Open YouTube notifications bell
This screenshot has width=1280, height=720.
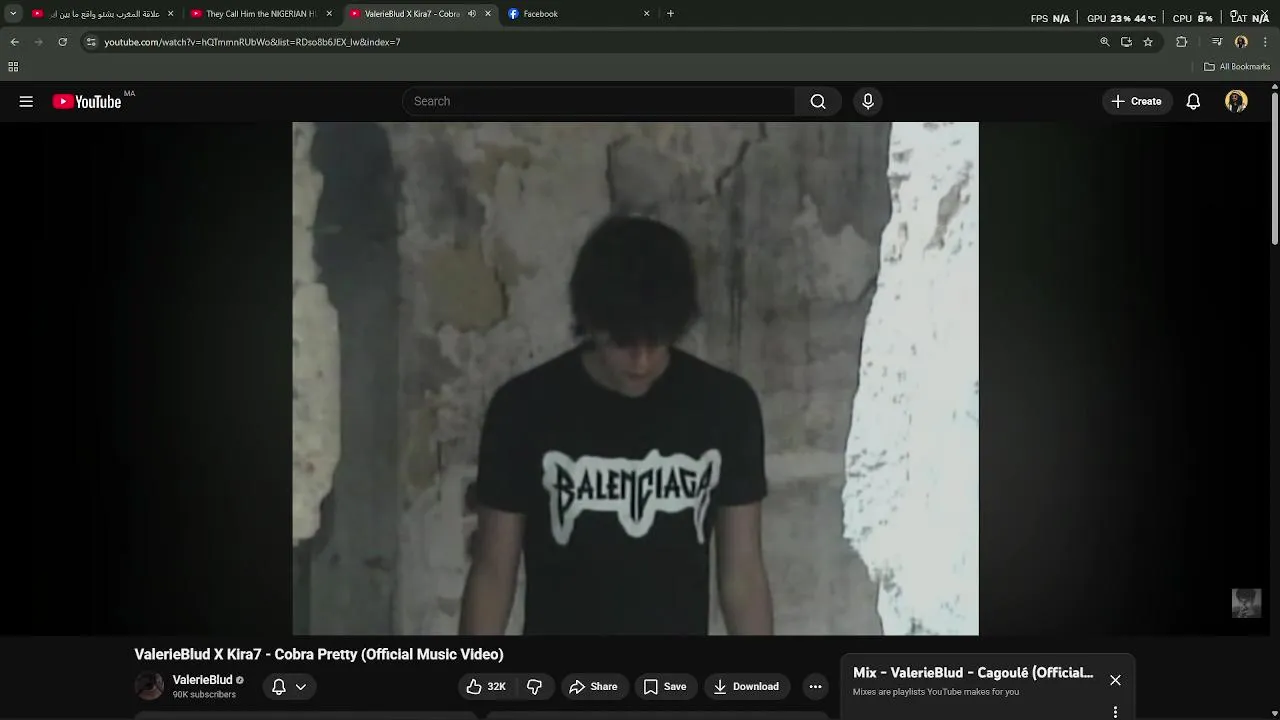(x=1193, y=101)
